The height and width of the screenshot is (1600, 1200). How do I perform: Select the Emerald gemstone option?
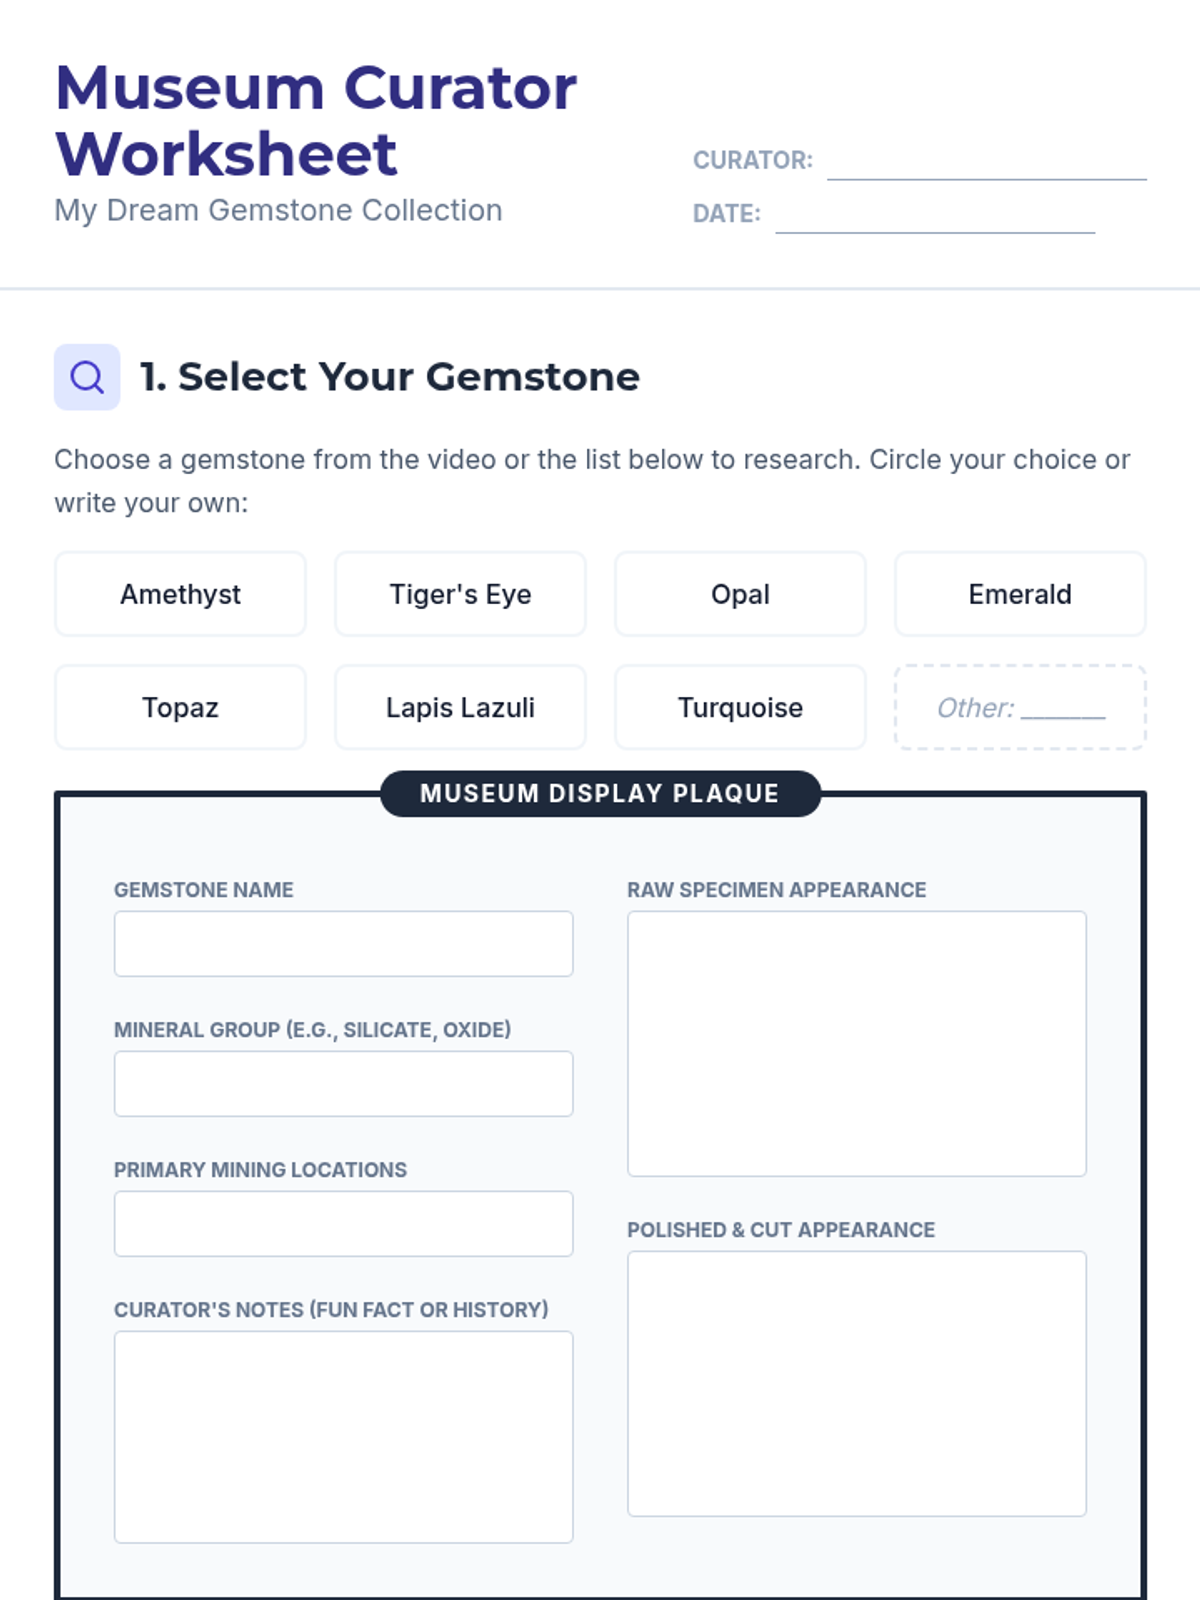click(x=1020, y=594)
